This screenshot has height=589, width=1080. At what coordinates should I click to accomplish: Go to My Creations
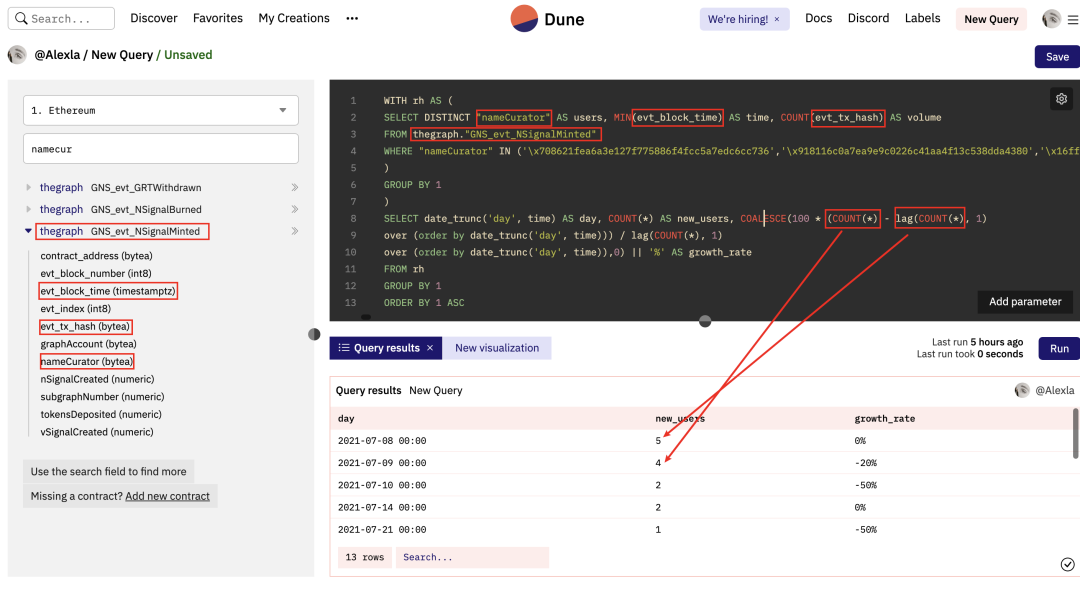click(294, 19)
